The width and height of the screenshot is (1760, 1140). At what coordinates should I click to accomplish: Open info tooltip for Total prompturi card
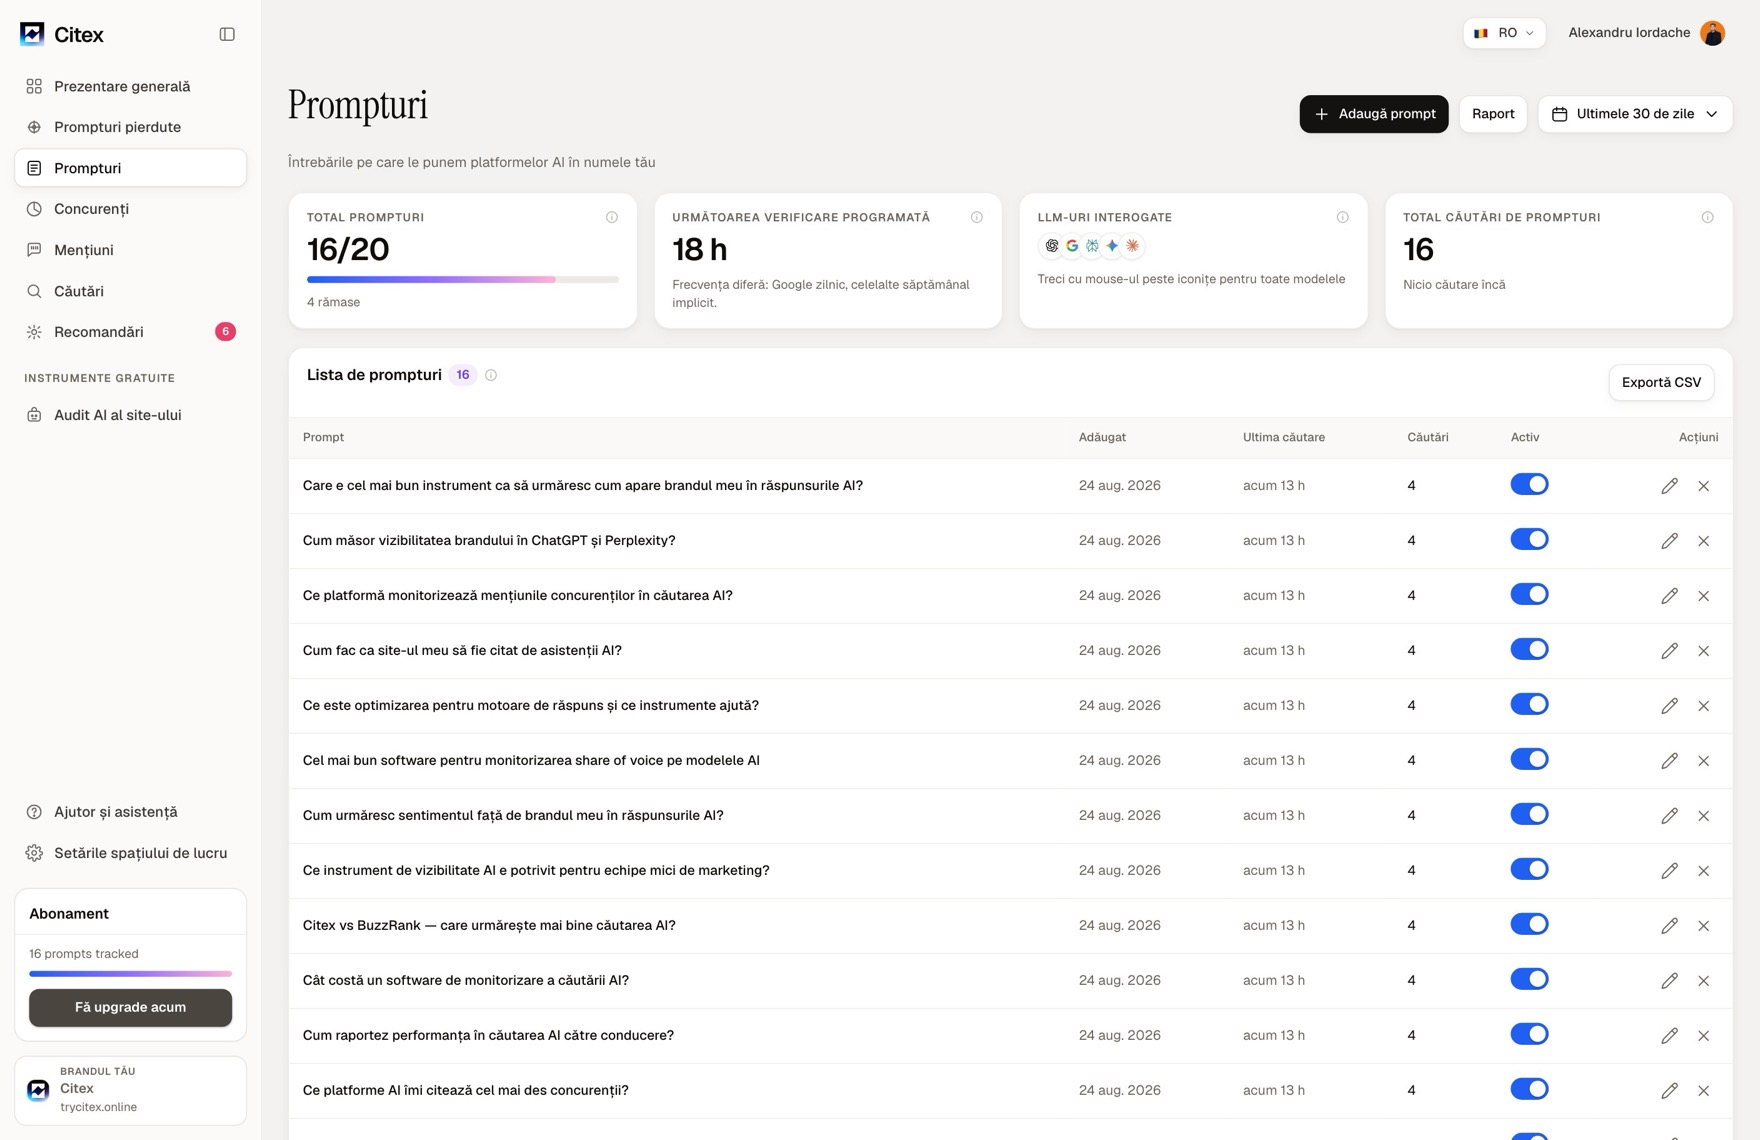(x=612, y=217)
